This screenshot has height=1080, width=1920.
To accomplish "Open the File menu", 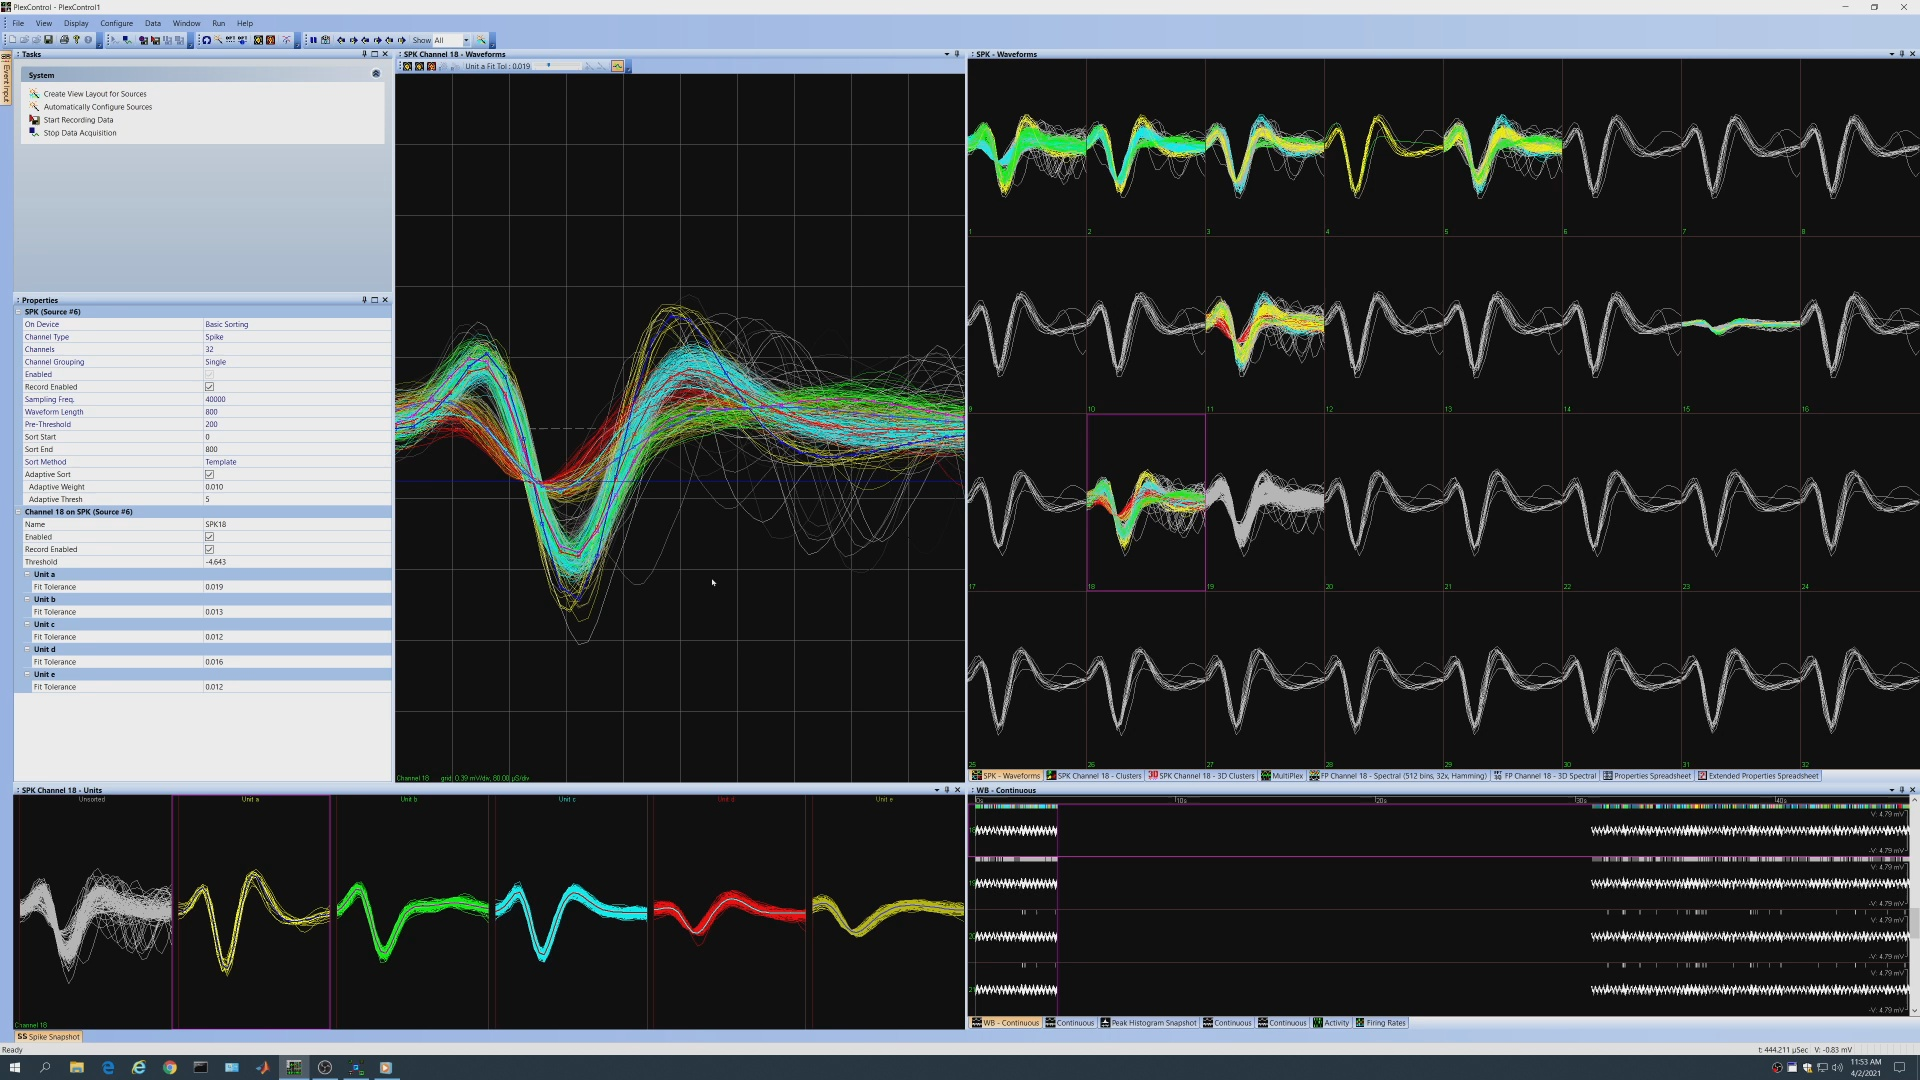I will (x=18, y=23).
